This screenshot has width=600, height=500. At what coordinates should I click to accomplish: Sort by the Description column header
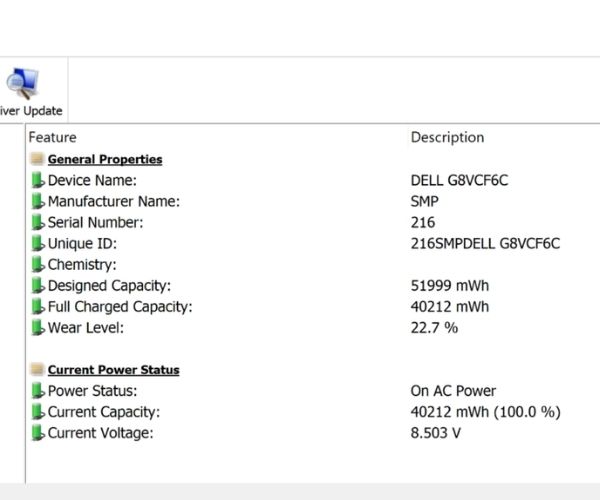coord(447,137)
